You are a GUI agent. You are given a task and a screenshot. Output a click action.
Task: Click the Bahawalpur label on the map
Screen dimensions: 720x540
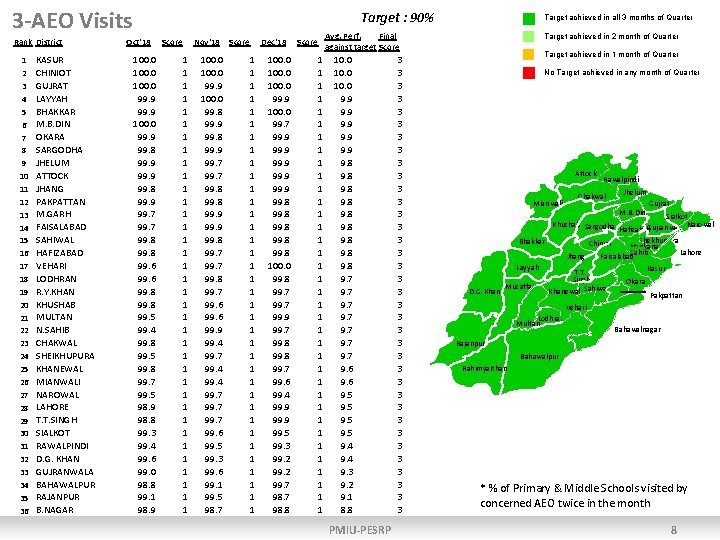[x=540, y=357]
